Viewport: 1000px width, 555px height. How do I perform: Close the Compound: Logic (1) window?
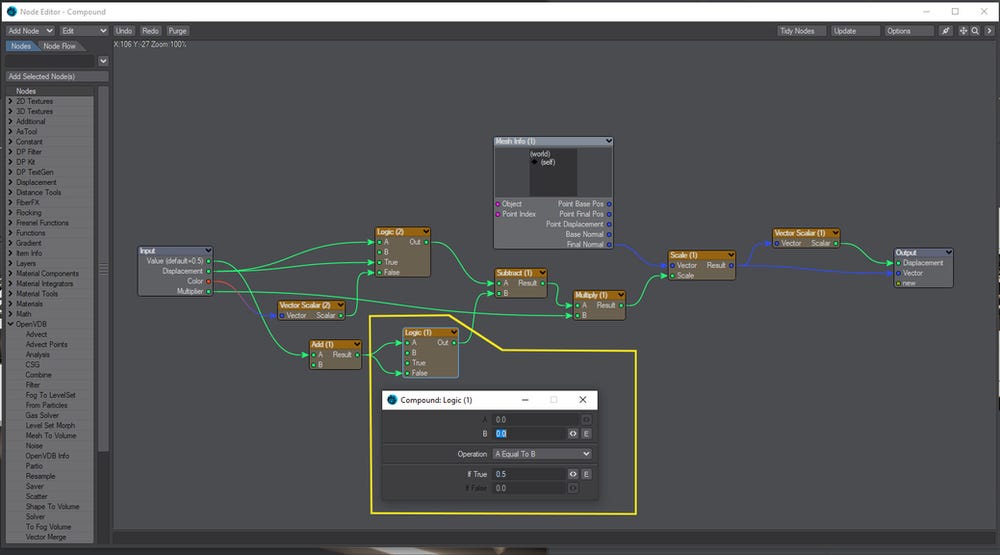(x=582, y=400)
